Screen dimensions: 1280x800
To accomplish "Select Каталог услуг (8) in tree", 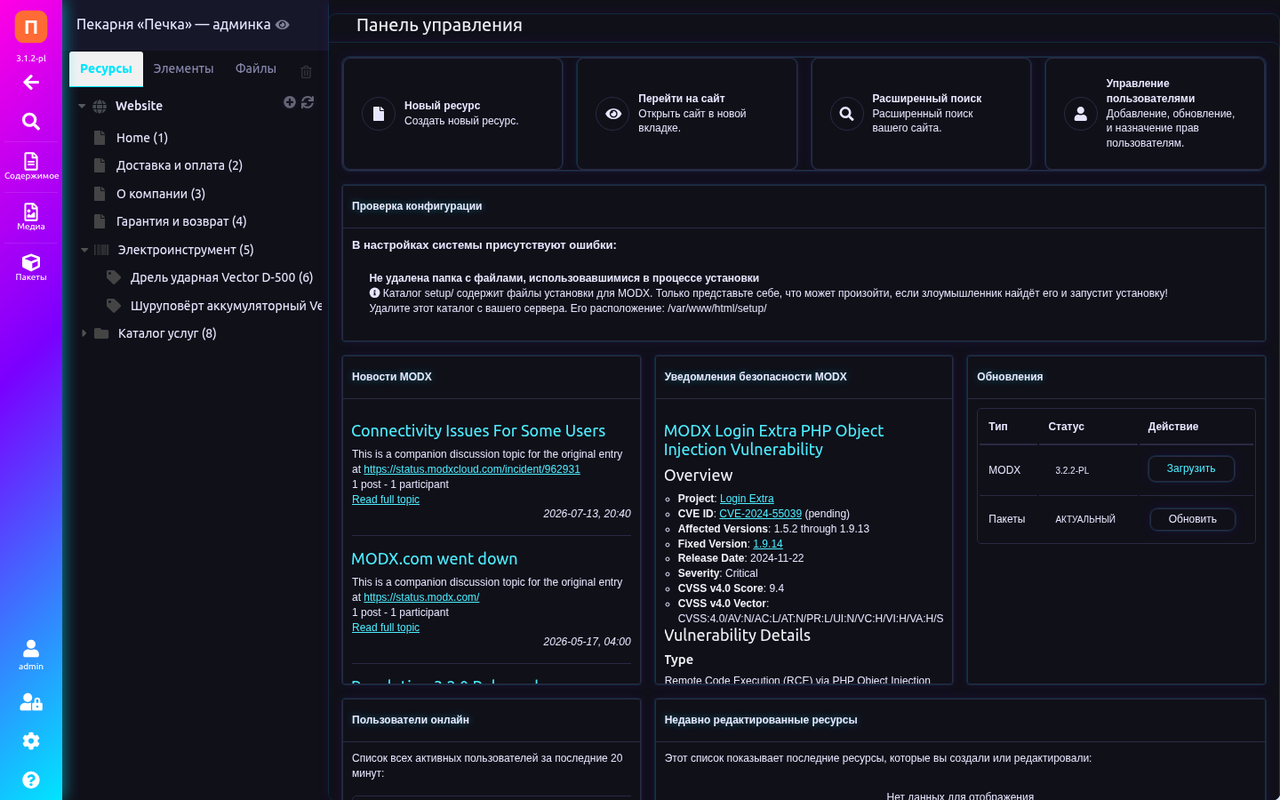I will pos(167,333).
